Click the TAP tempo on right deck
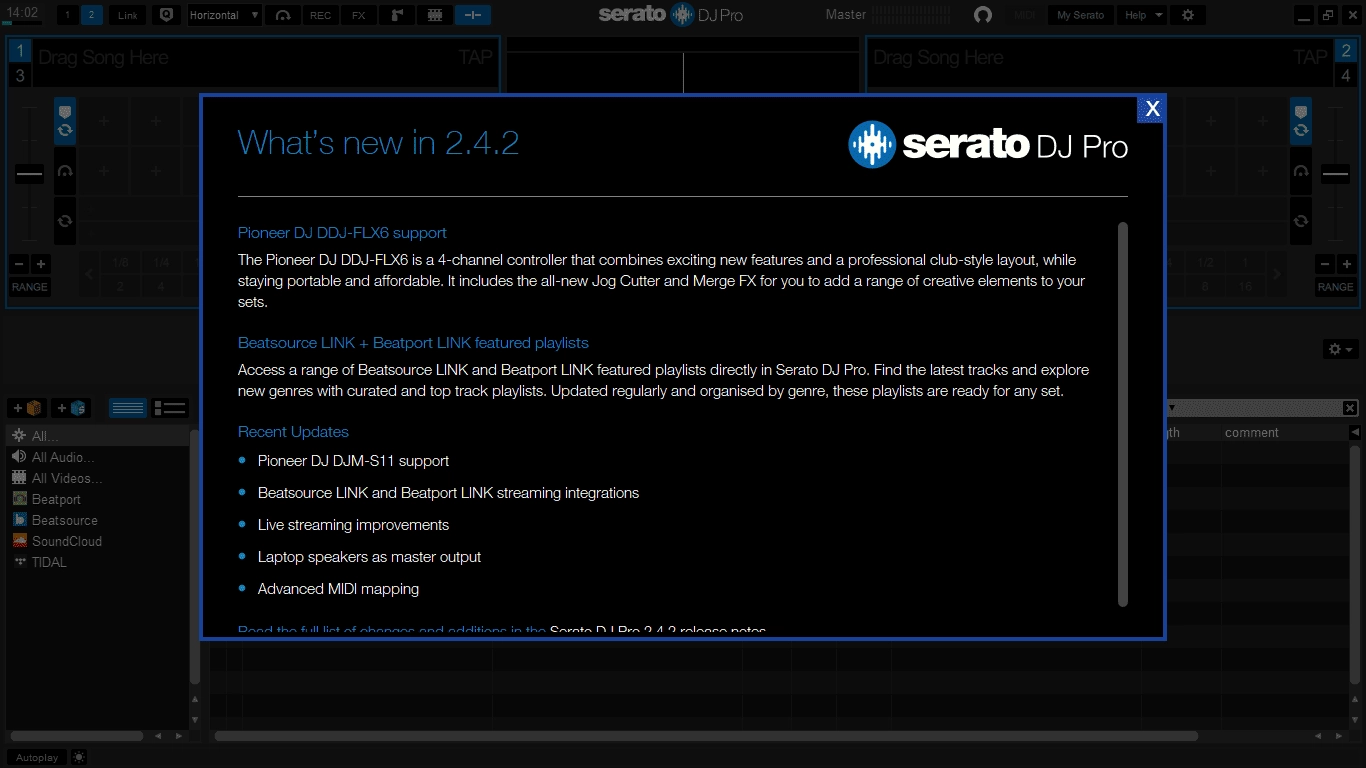The image size is (1366, 768). [x=1310, y=57]
